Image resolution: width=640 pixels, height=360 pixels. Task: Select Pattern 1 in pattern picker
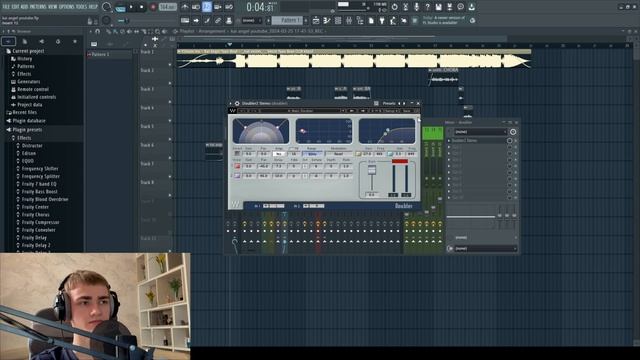click(x=110, y=54)
